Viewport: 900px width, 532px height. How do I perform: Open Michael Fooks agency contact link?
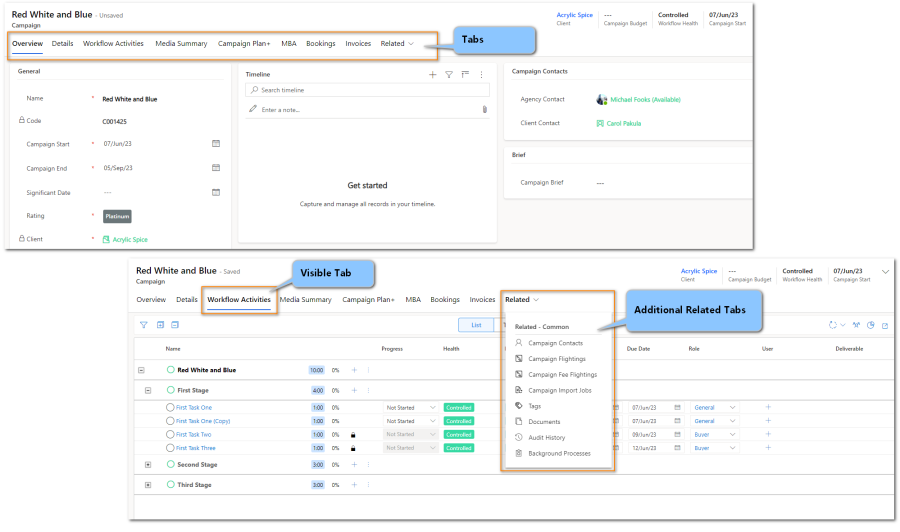click(x=645, y=100)
